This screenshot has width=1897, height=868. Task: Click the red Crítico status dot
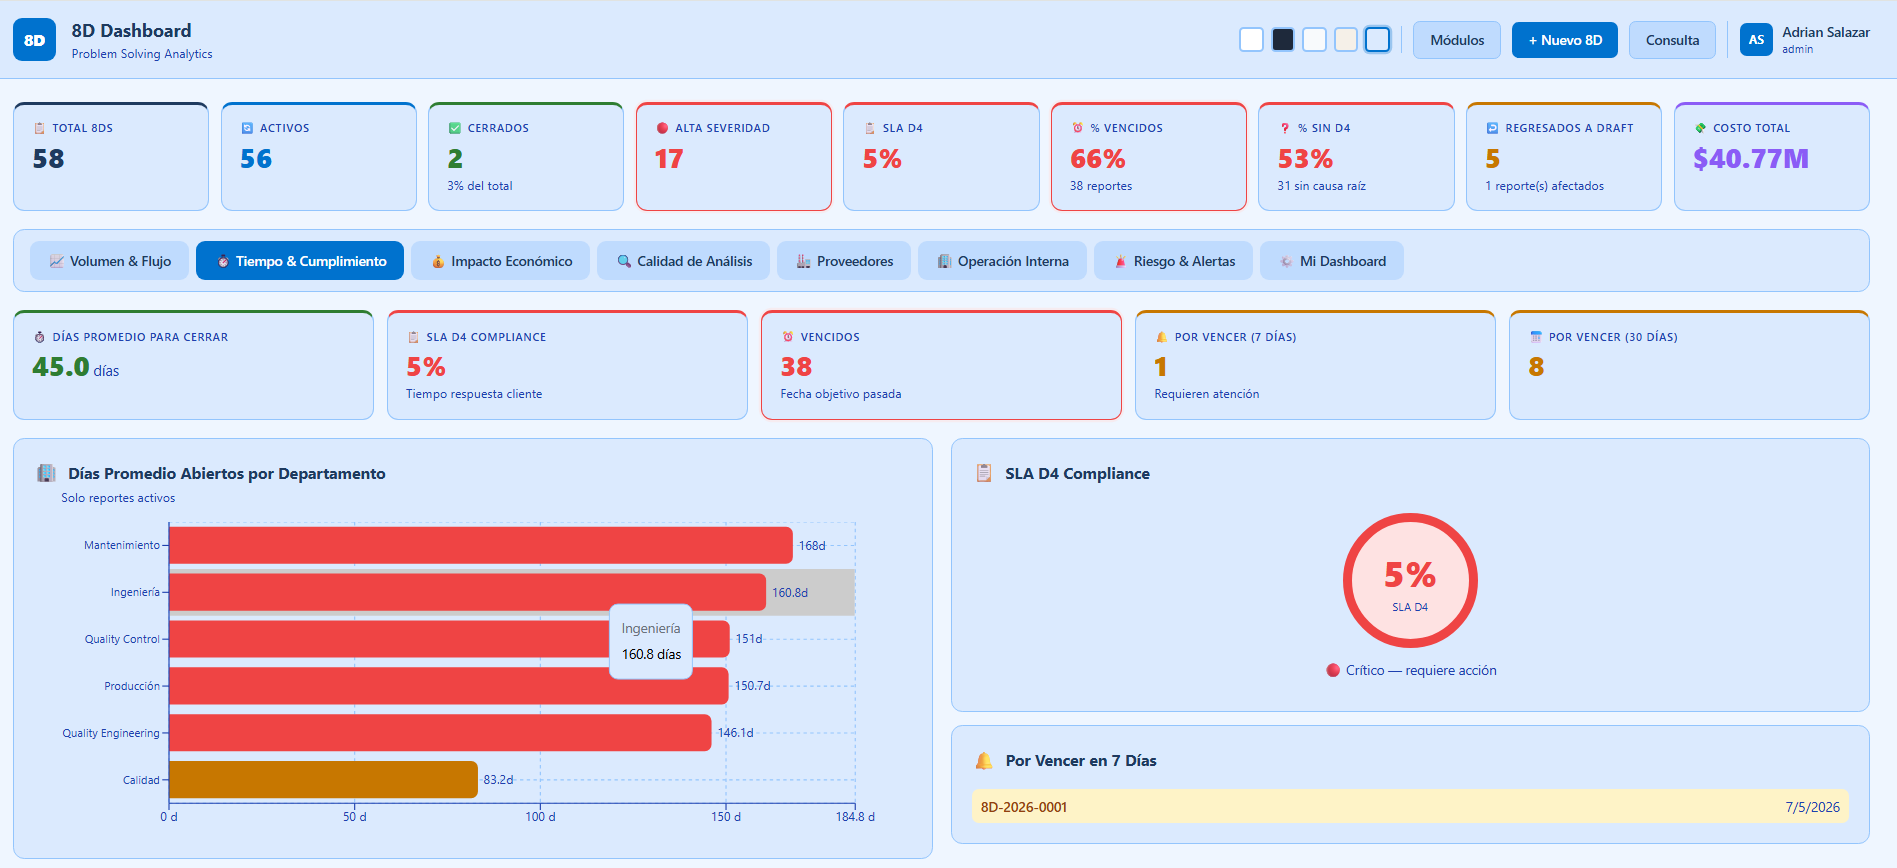[1333, 670]
